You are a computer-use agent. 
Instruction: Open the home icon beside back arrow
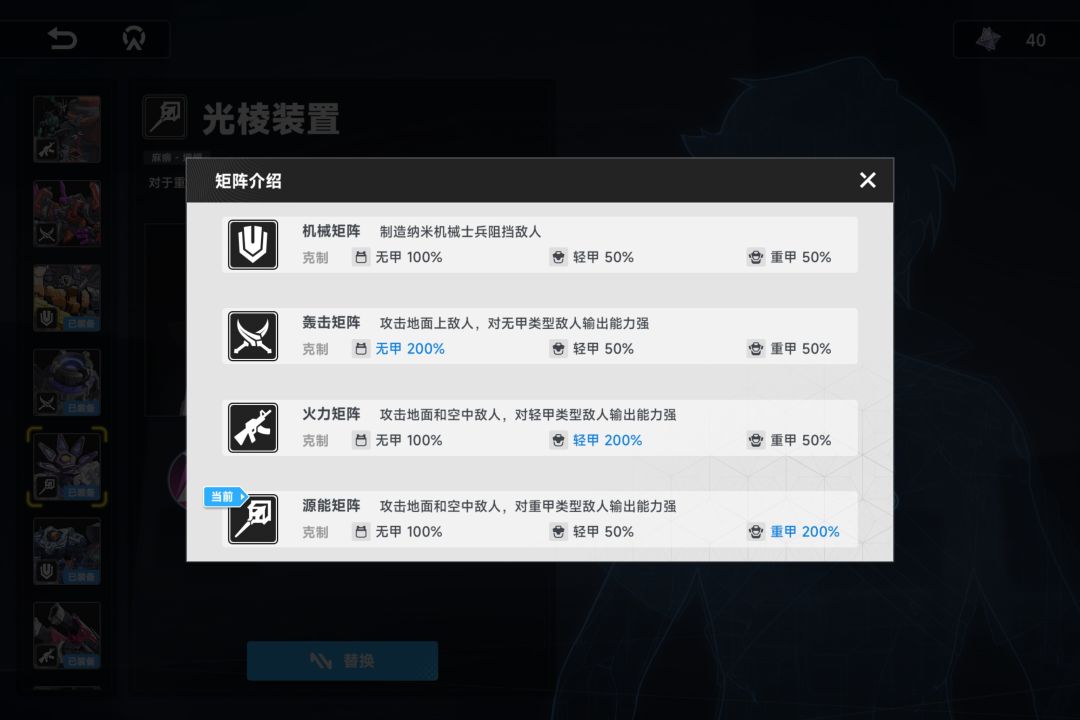[x=134, y=38]
